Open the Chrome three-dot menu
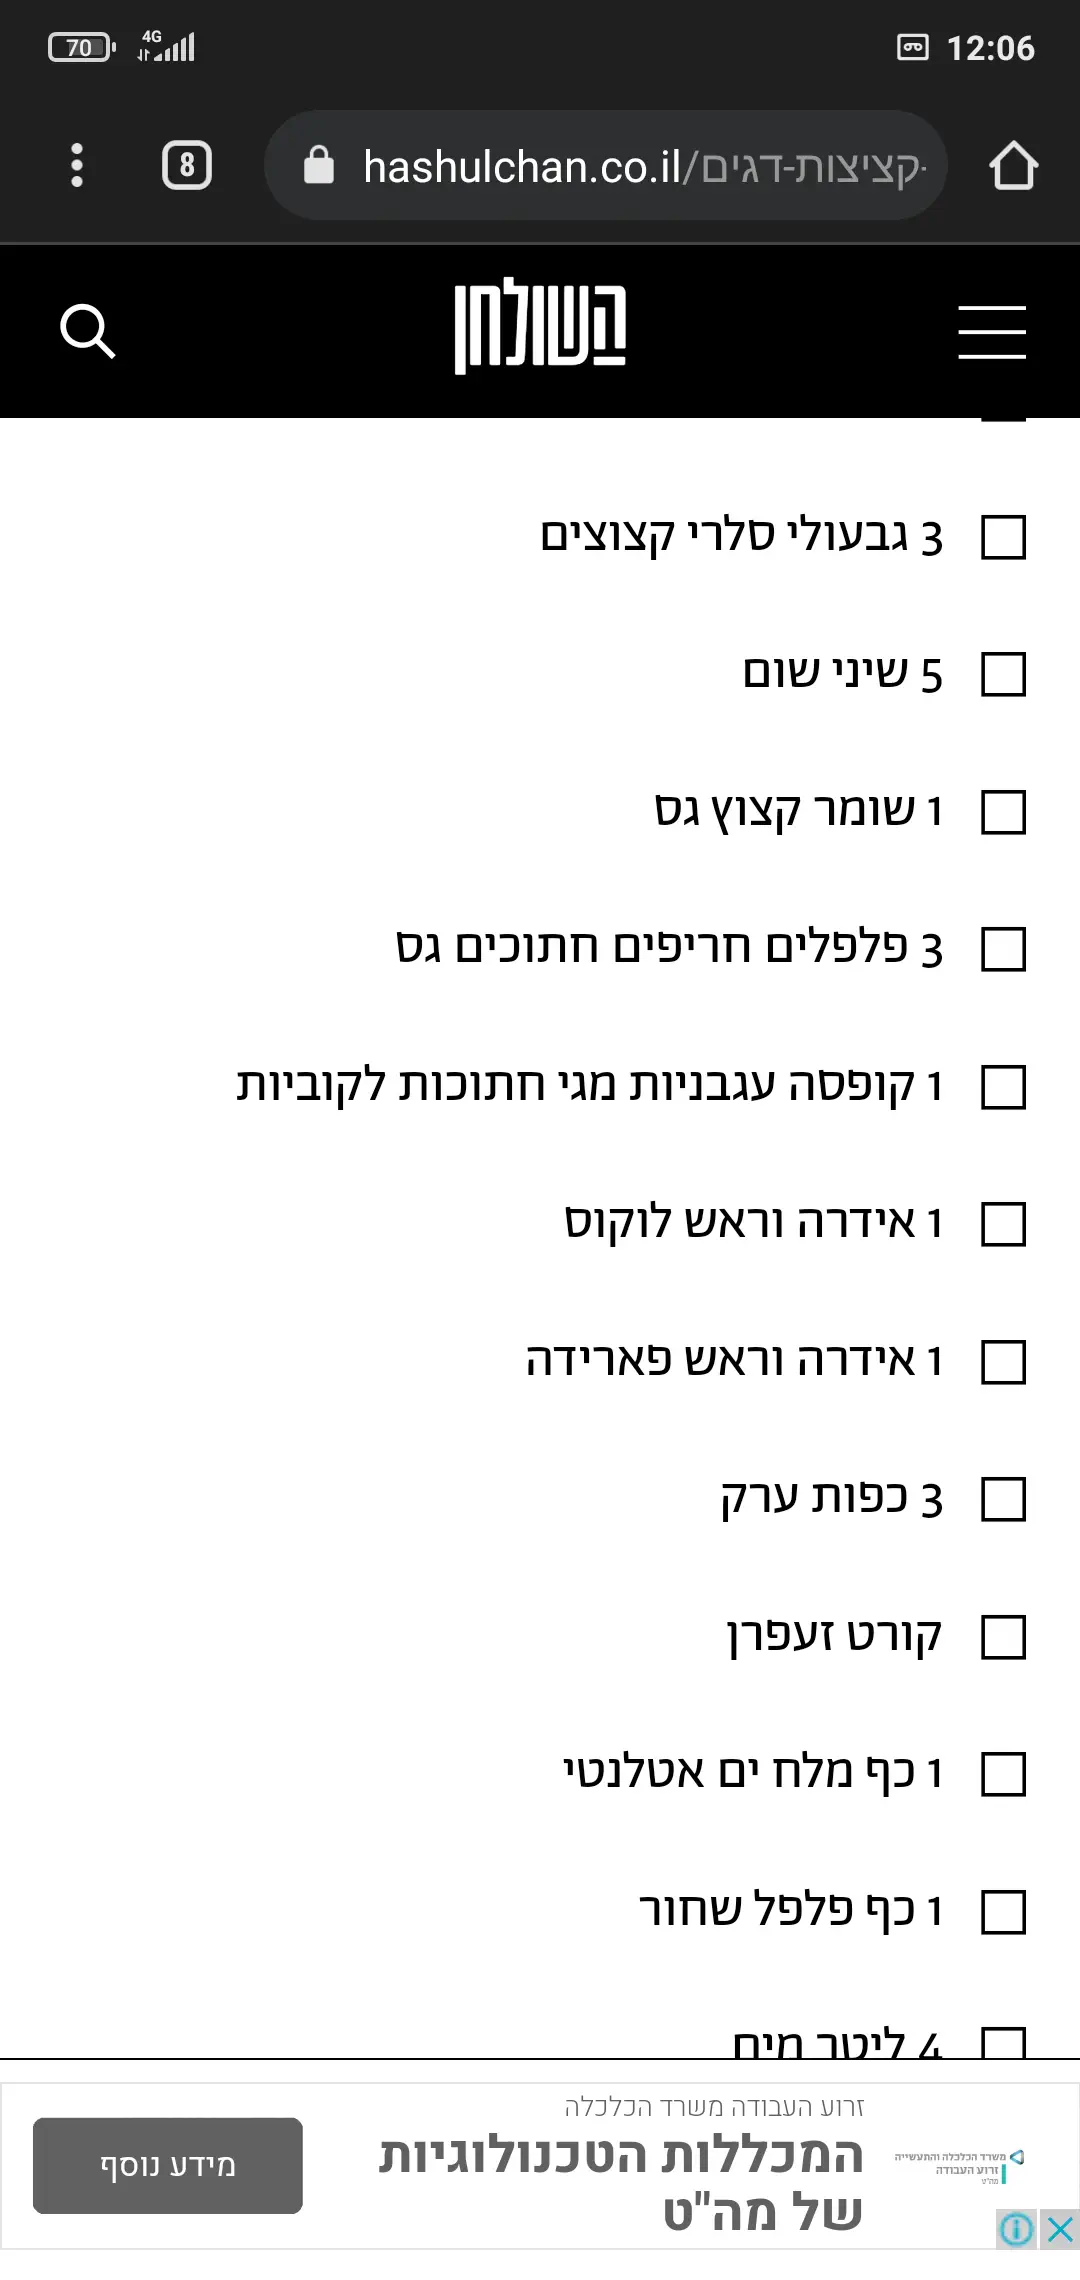Viewport: 1080px width, 2280px height. click(77, 165)
